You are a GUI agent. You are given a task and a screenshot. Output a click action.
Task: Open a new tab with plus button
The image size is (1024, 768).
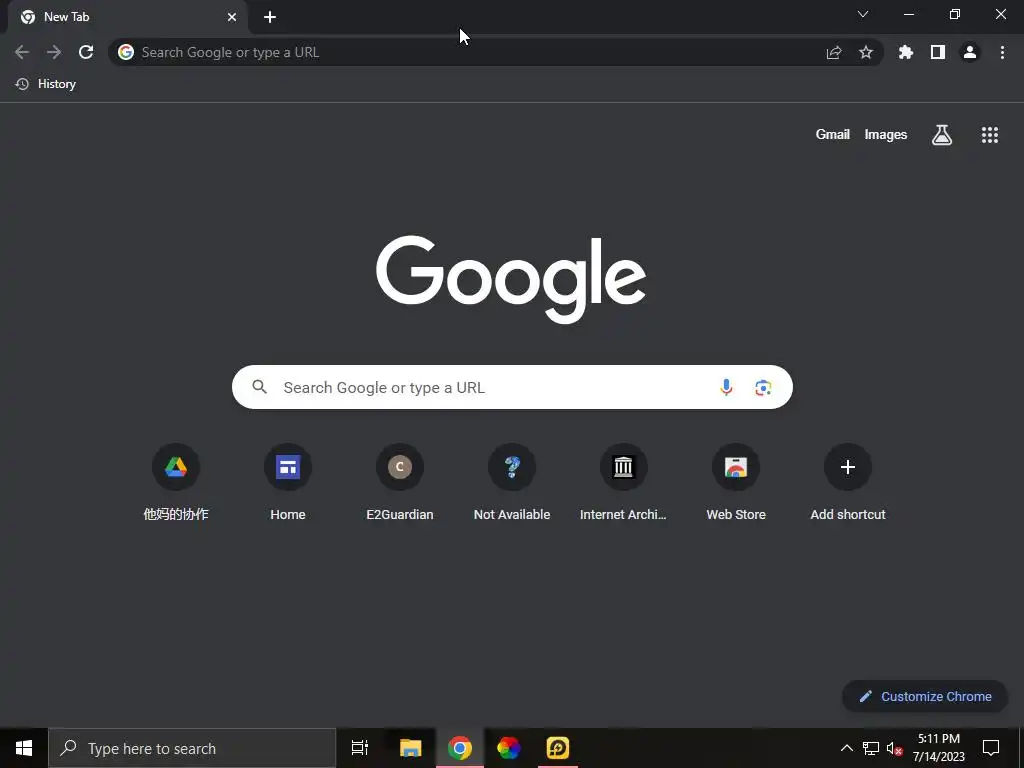point(270,17)
